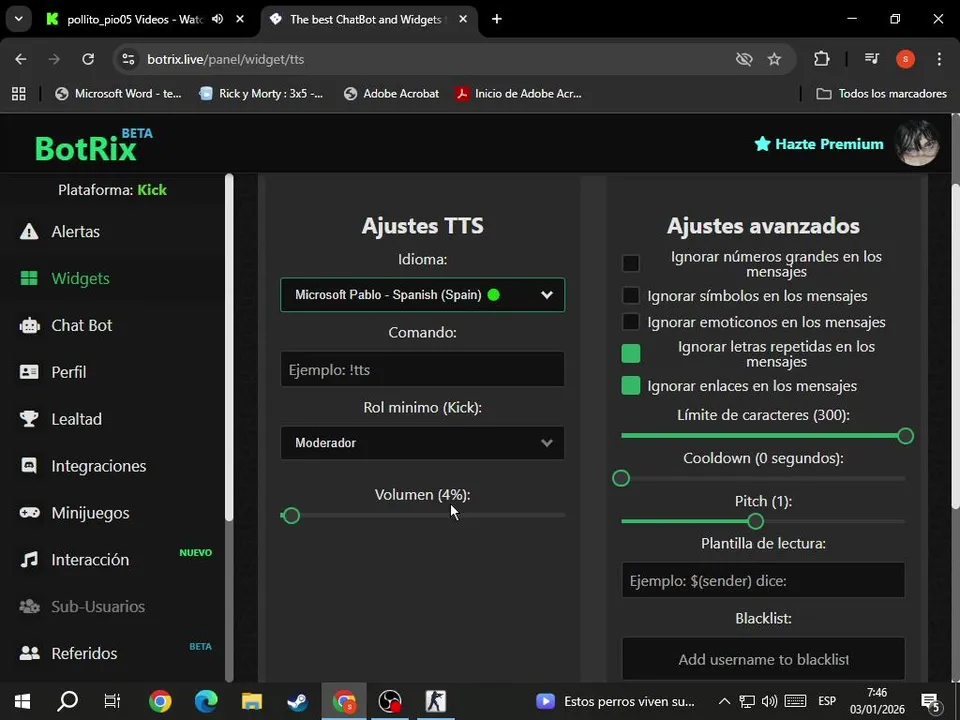Check Ignorar símbolos en los mensajes
The width and height of the screenshot is (960, 720).
tap(631, 295)
